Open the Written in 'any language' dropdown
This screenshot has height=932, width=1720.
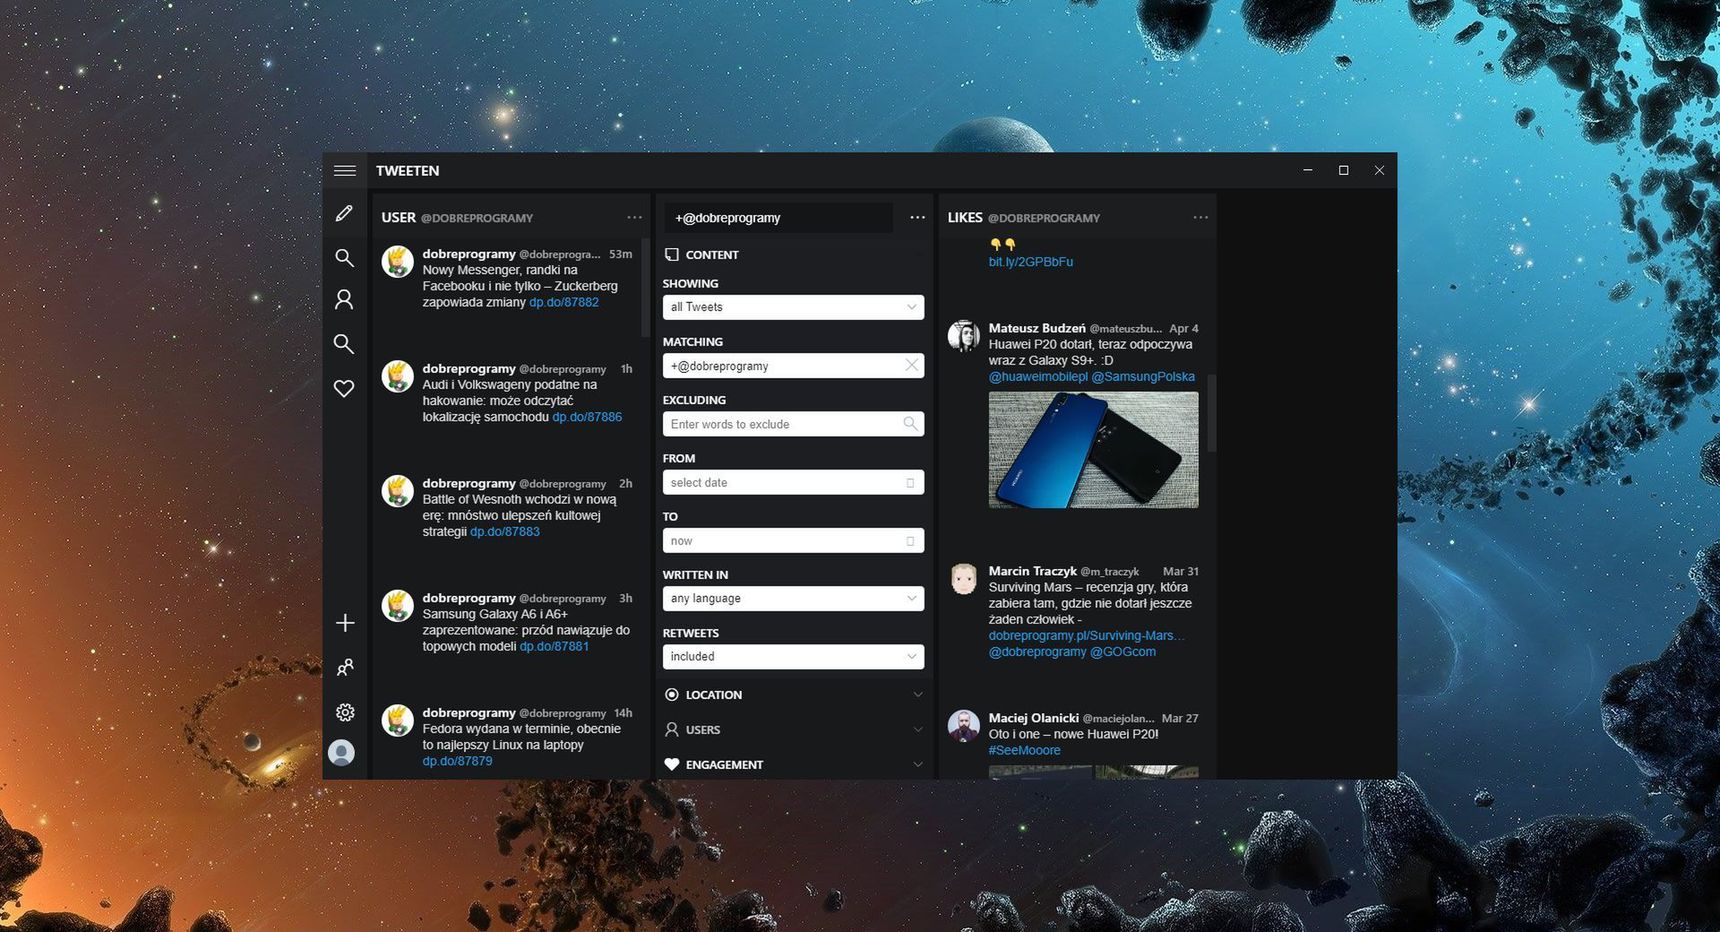pos(793,598)
